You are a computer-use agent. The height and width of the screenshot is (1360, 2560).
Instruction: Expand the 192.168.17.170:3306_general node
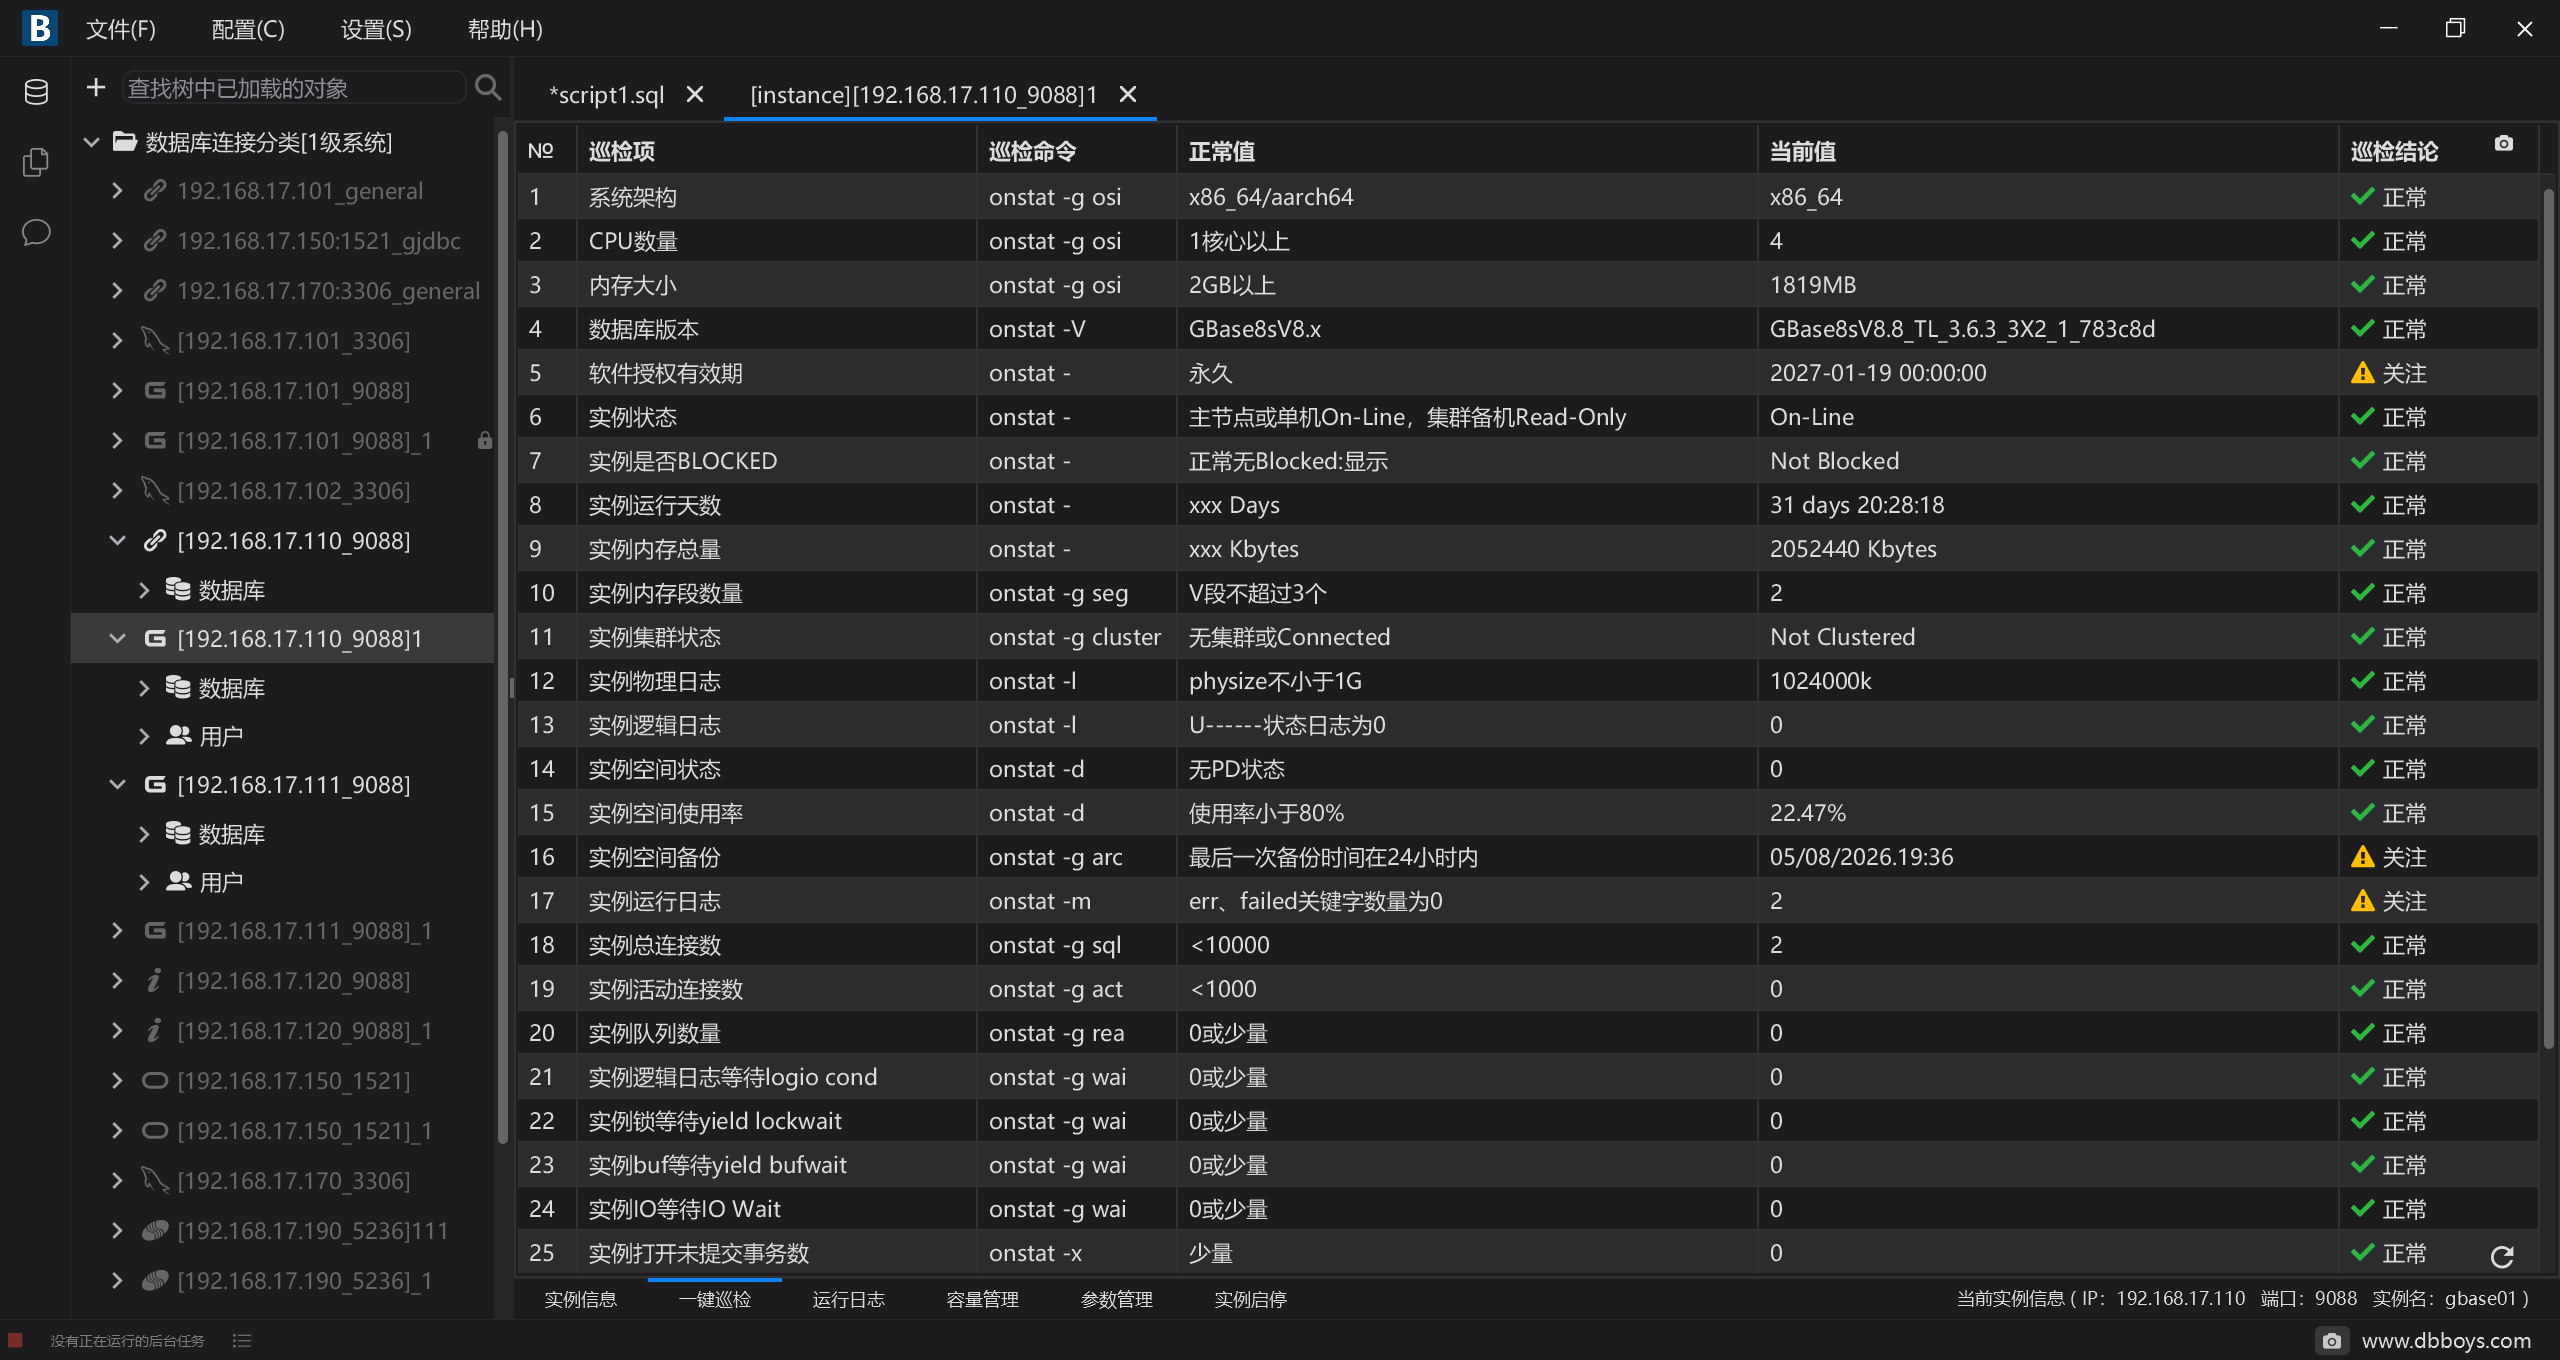click(117, 290)
